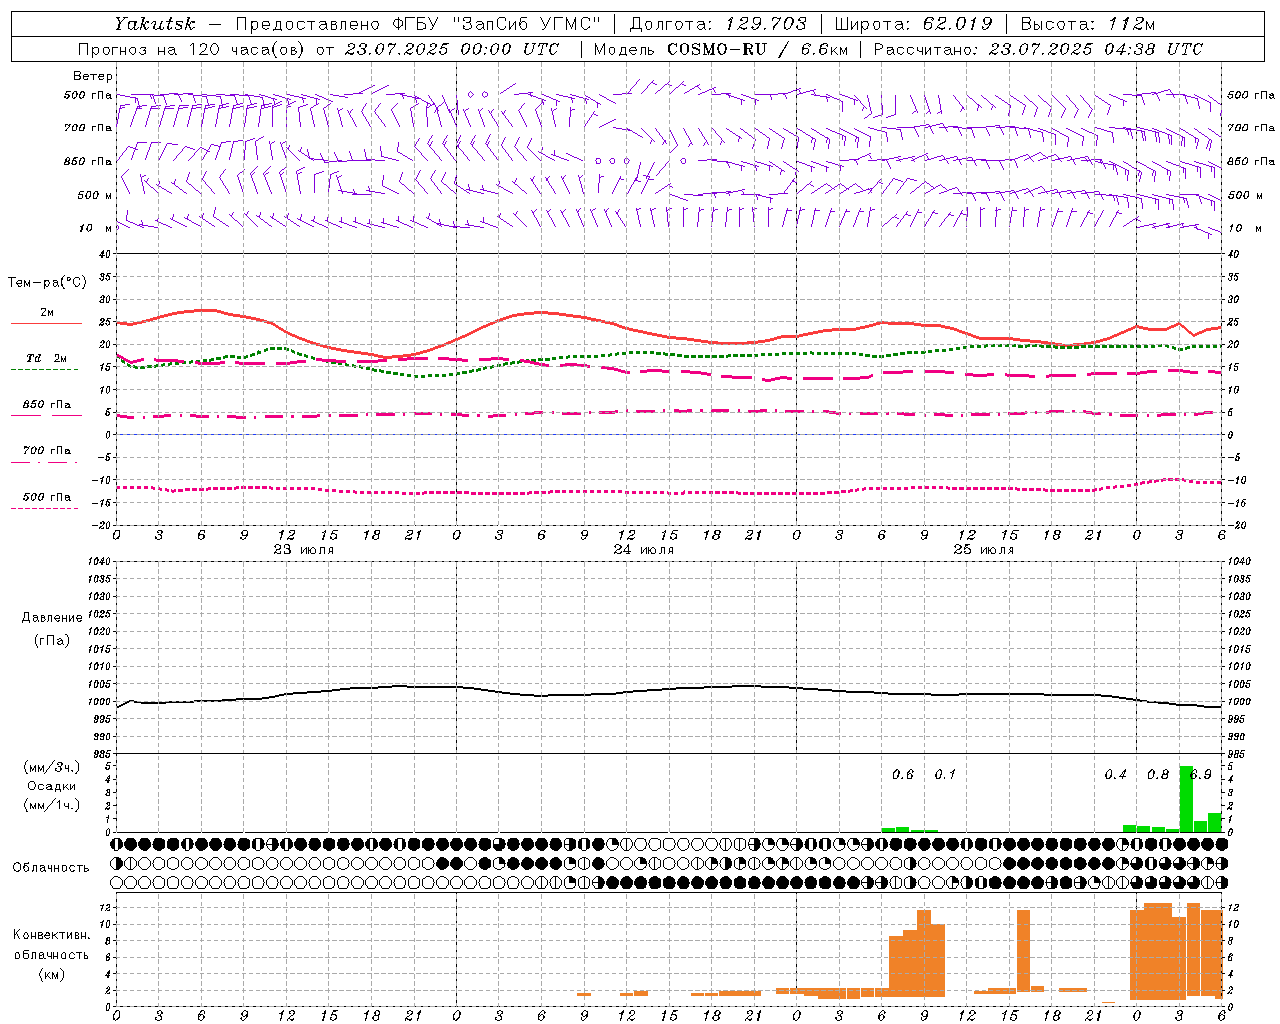Screen dimensions: 1280x1024
Task: Click the '0.4' precipitation amount
Action: tap(1116, 775)
